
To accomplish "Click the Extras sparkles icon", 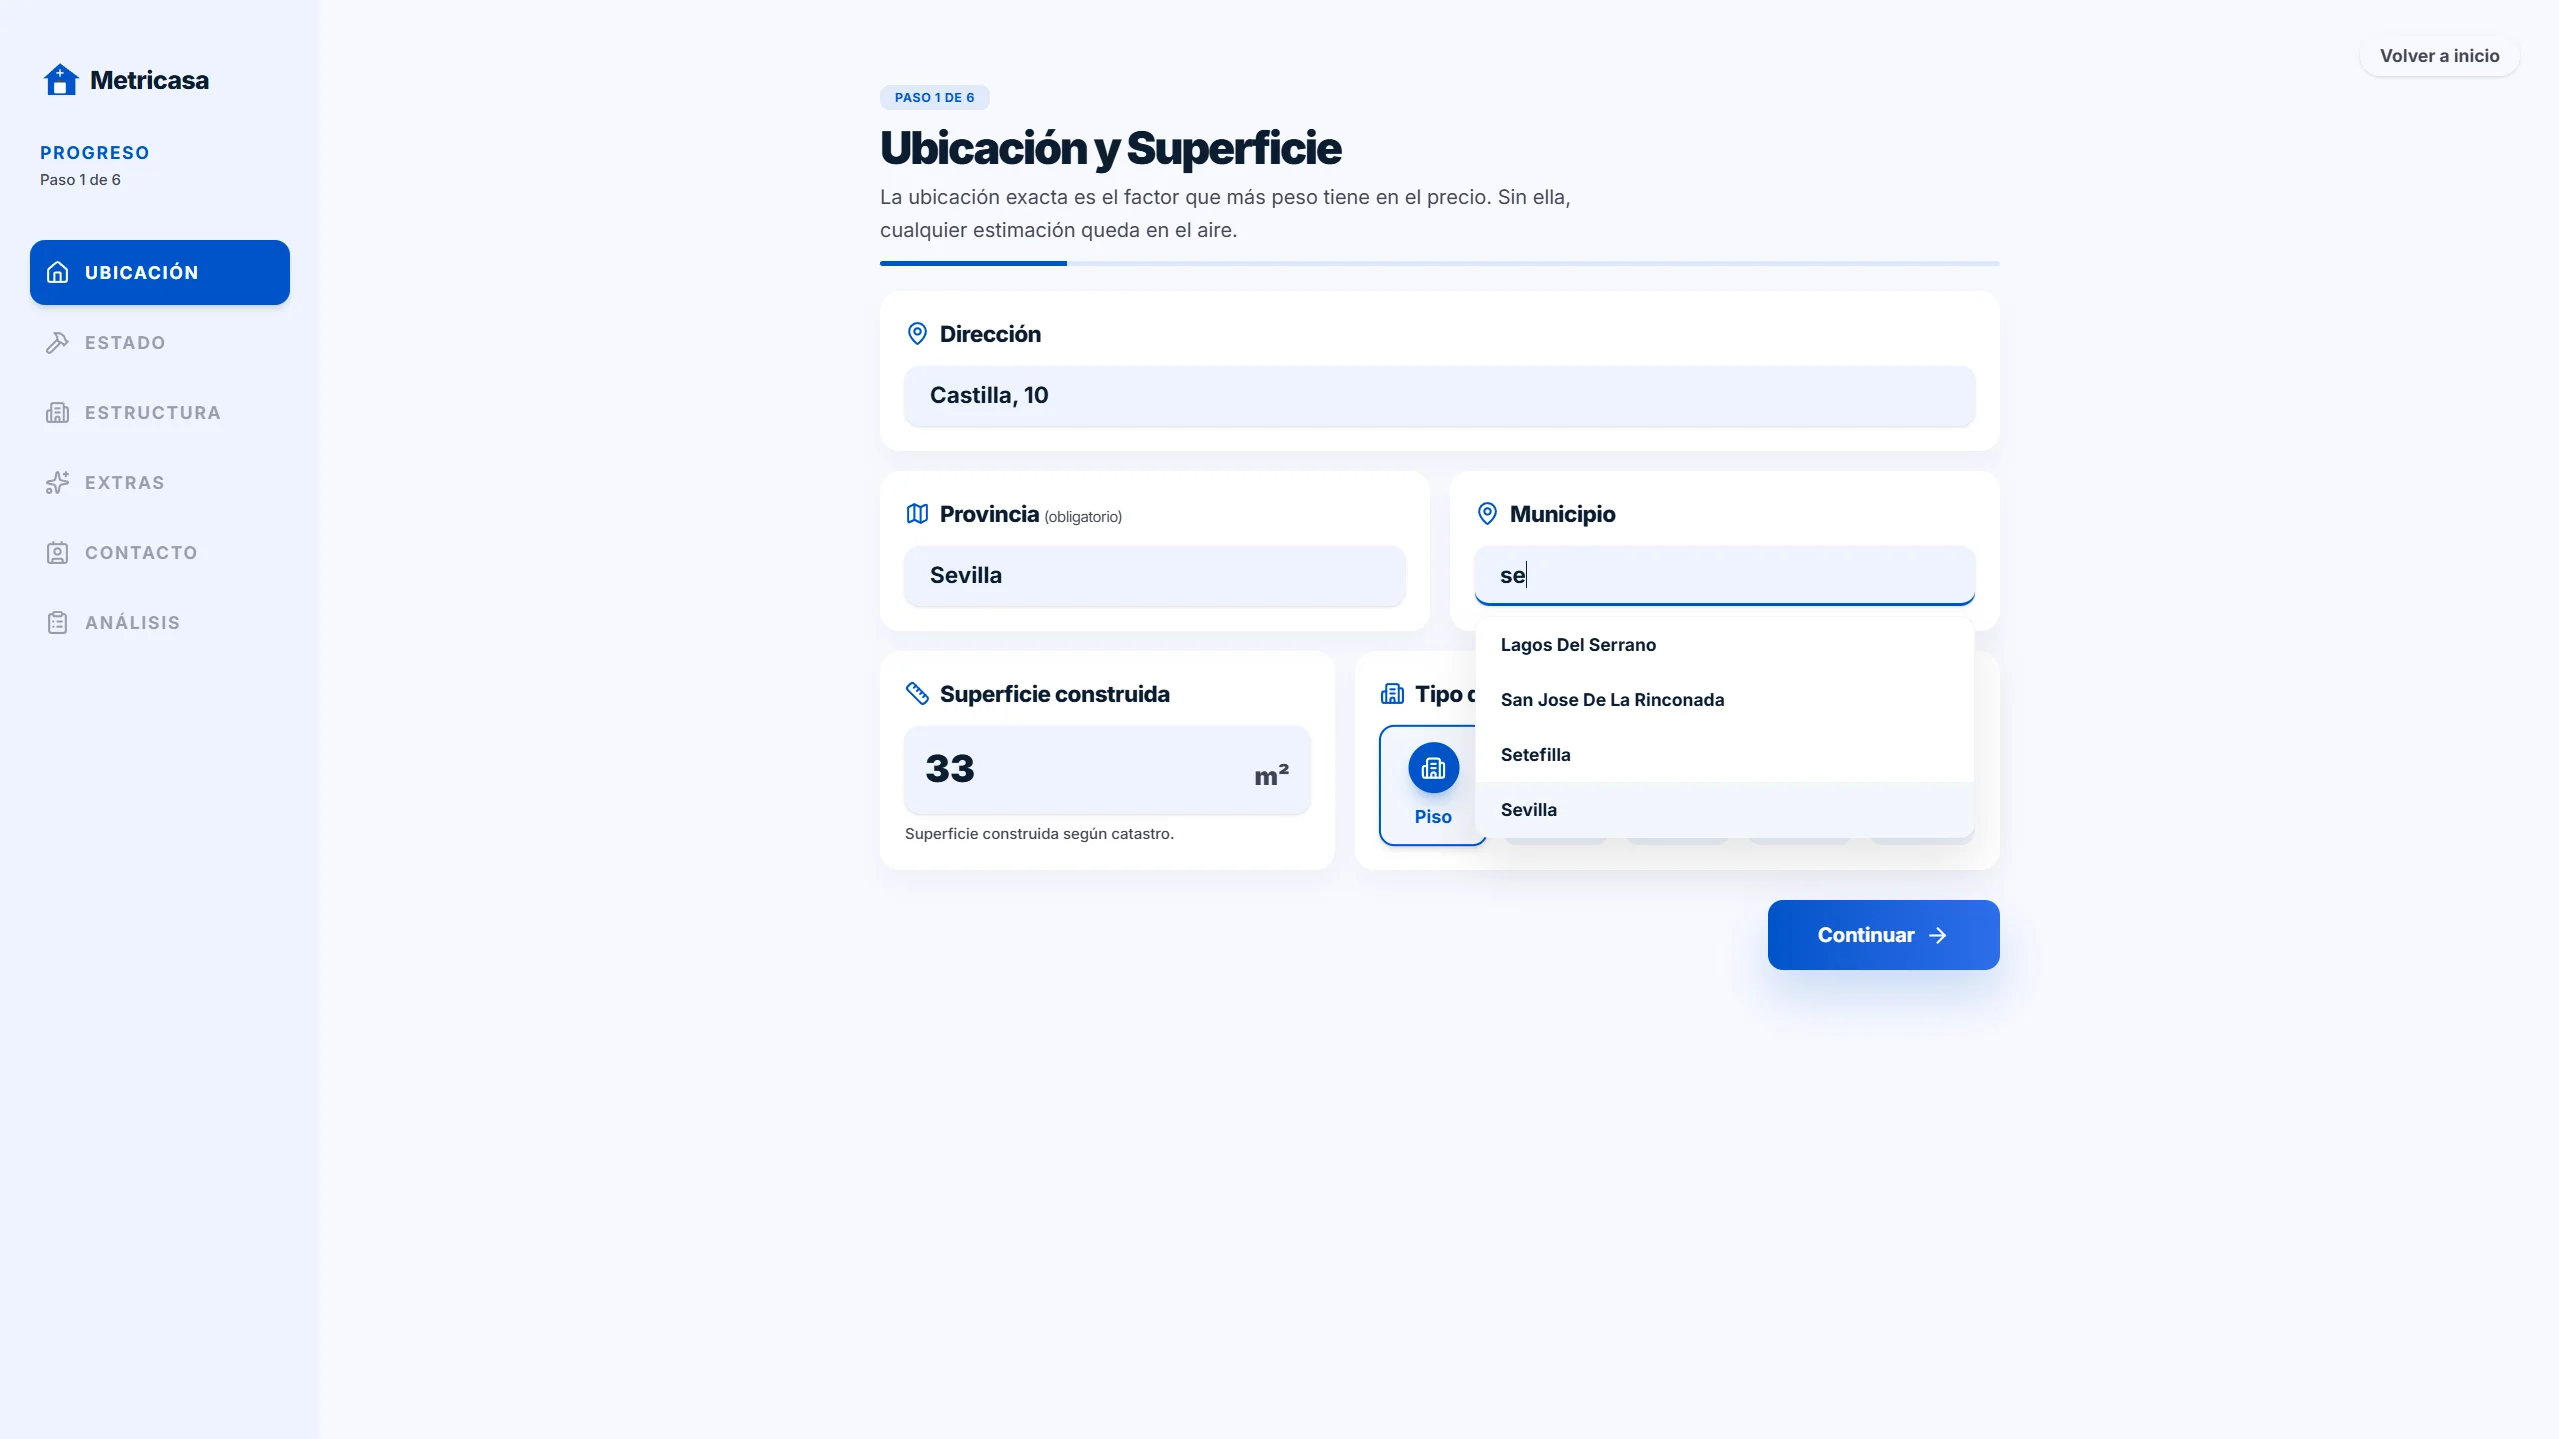I will coord(57,482).
